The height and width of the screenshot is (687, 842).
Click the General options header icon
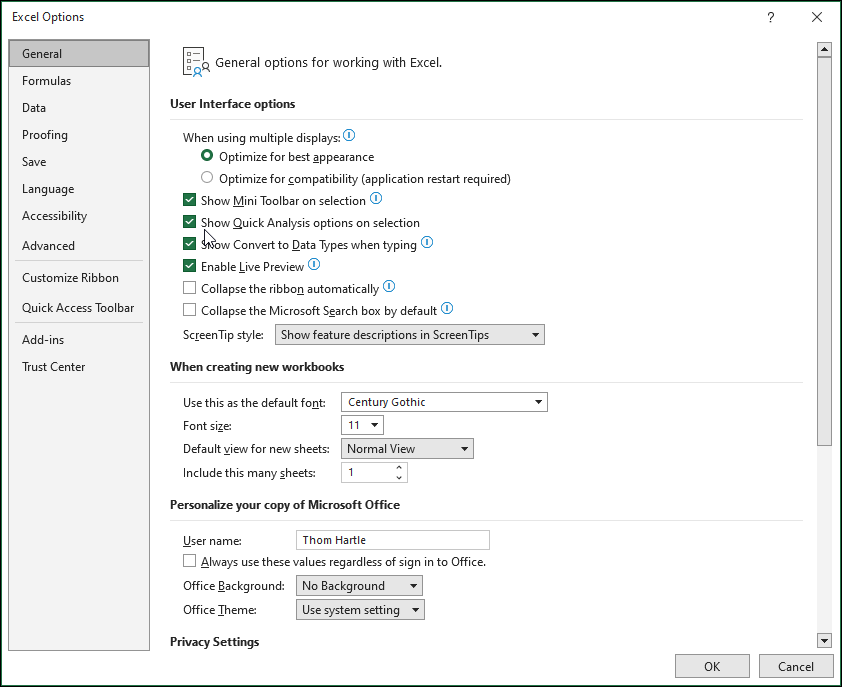pos(196,62)
